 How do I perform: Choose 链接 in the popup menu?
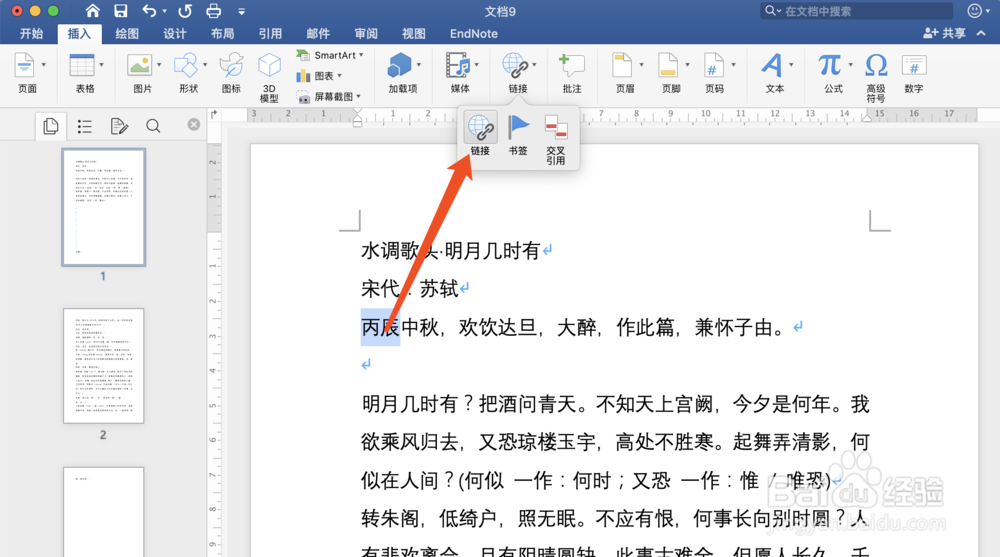[480, 135]
